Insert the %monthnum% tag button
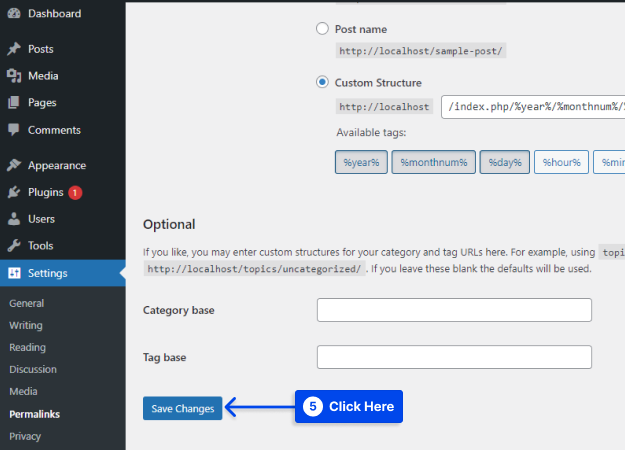 (434, 162)
